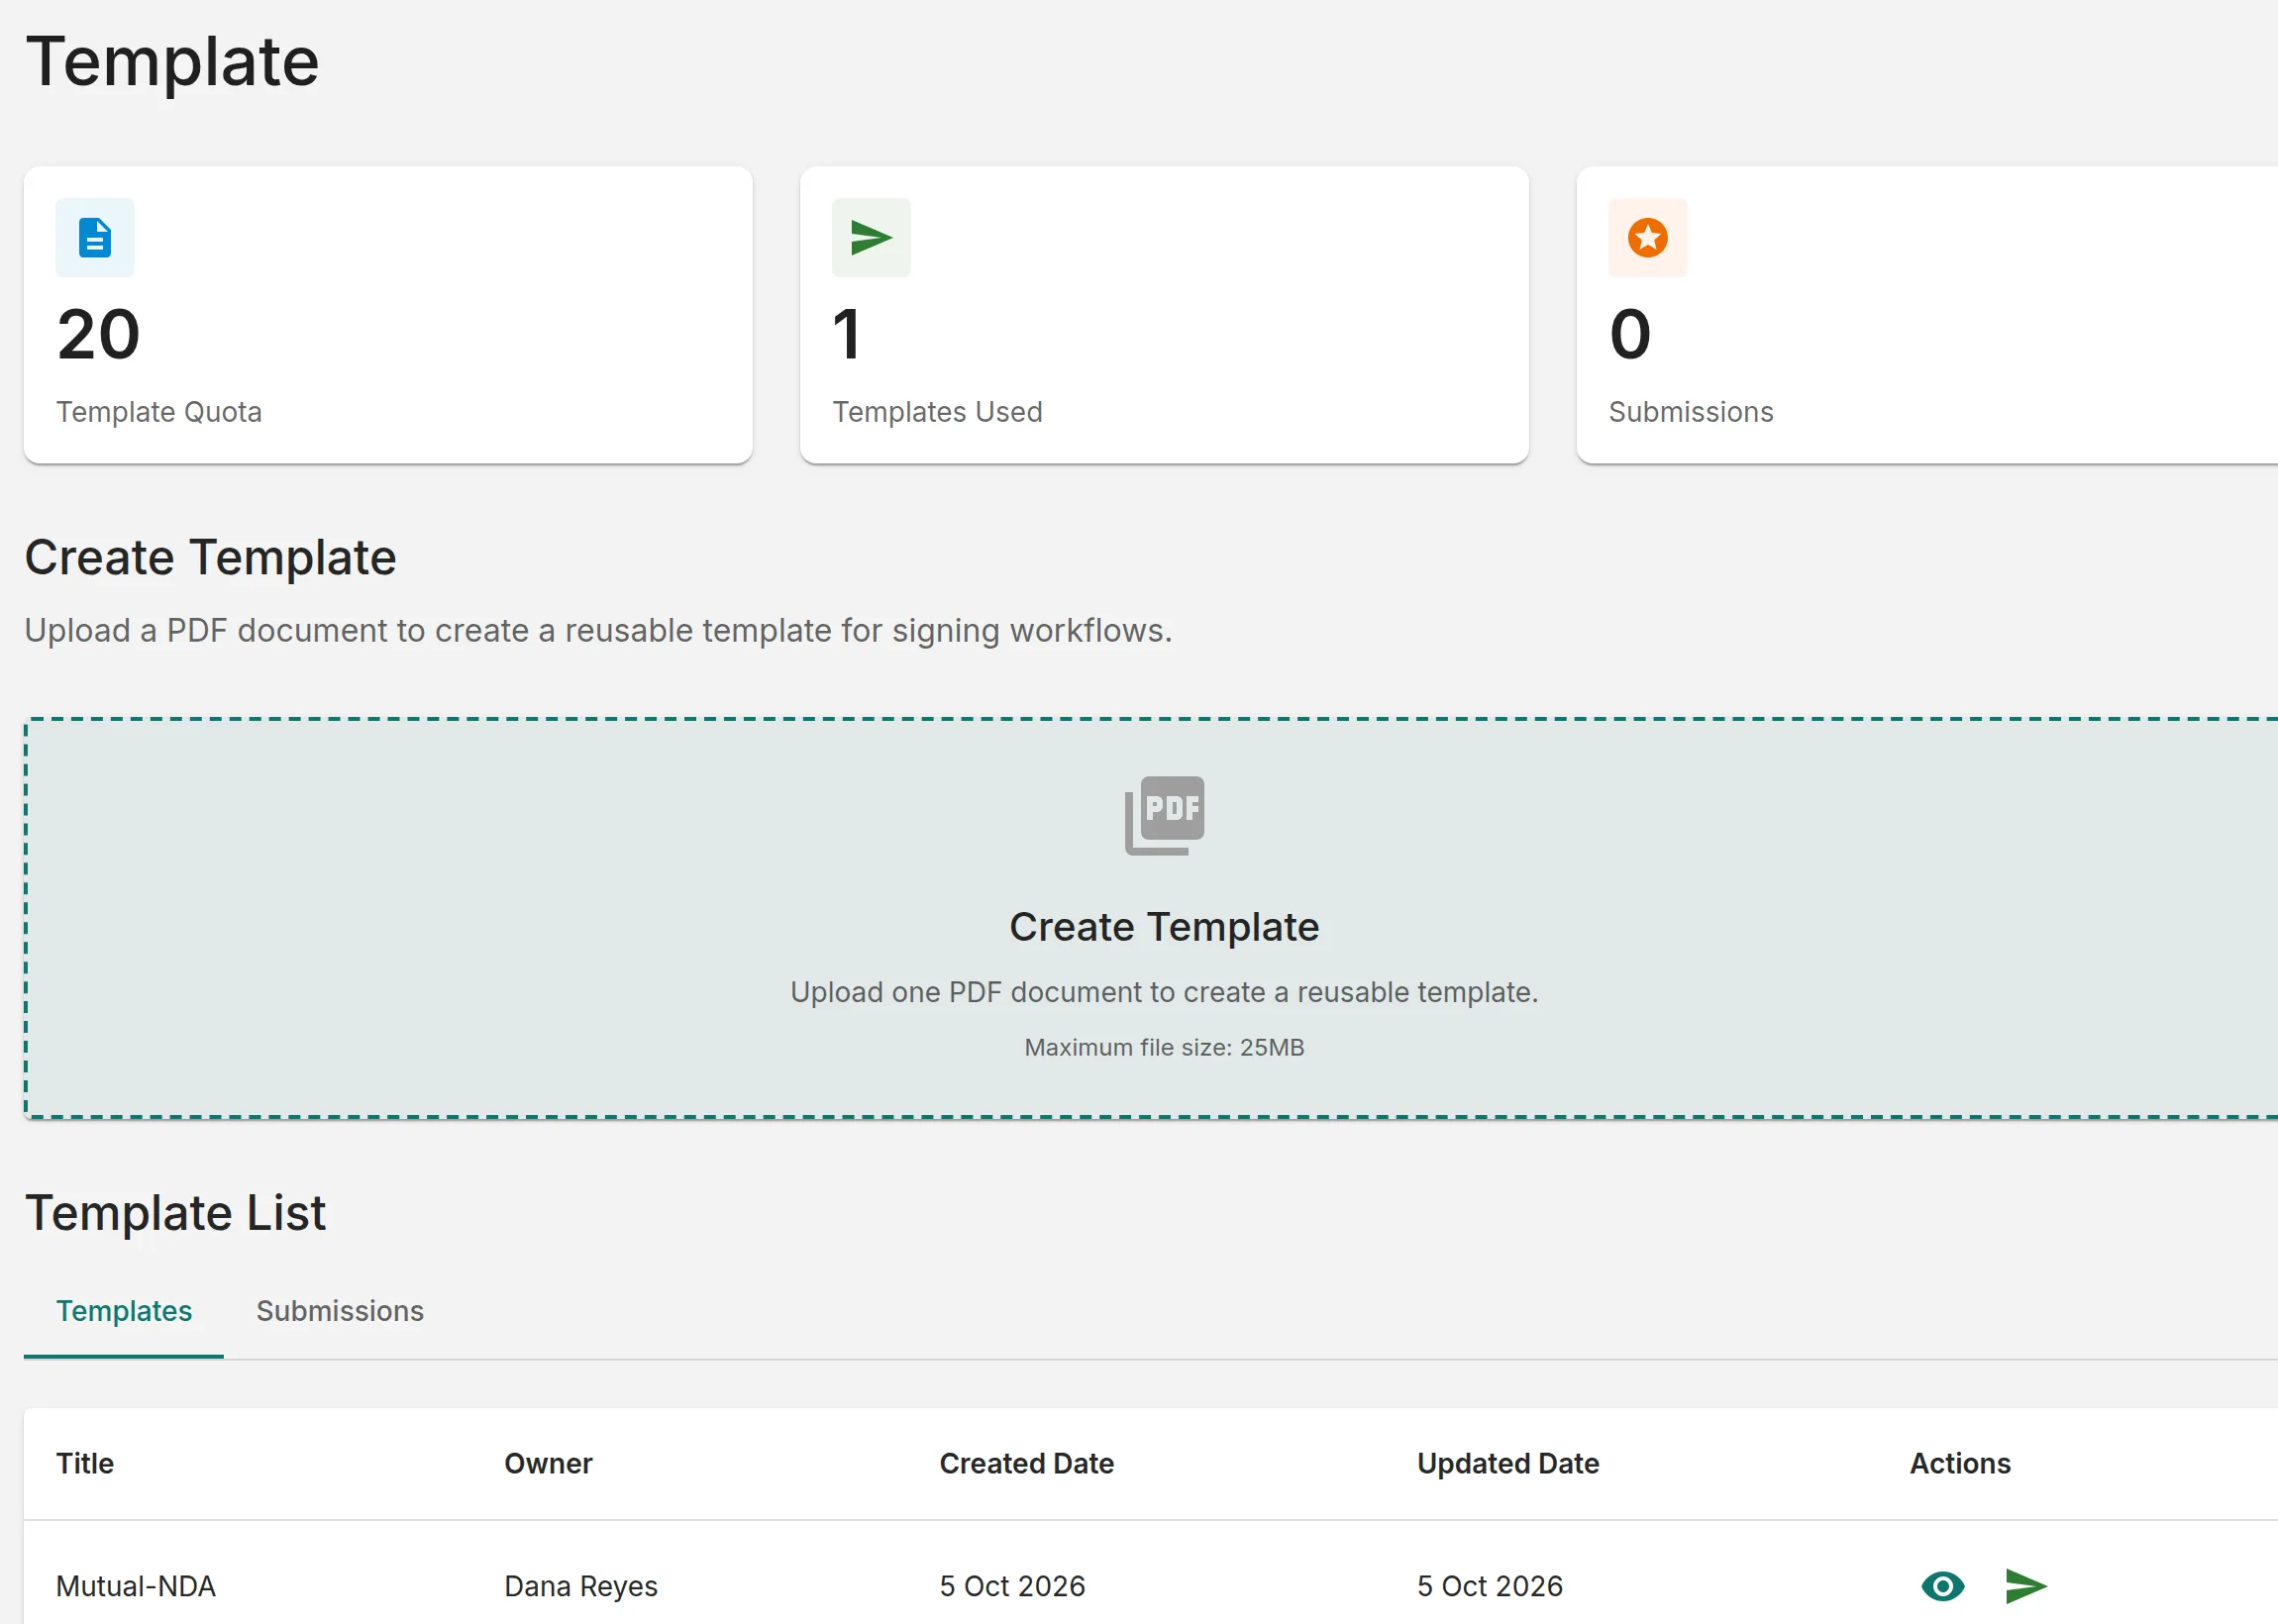Click the Owner column header
Screen dimensions: 2278x1624
point(548,1463)
